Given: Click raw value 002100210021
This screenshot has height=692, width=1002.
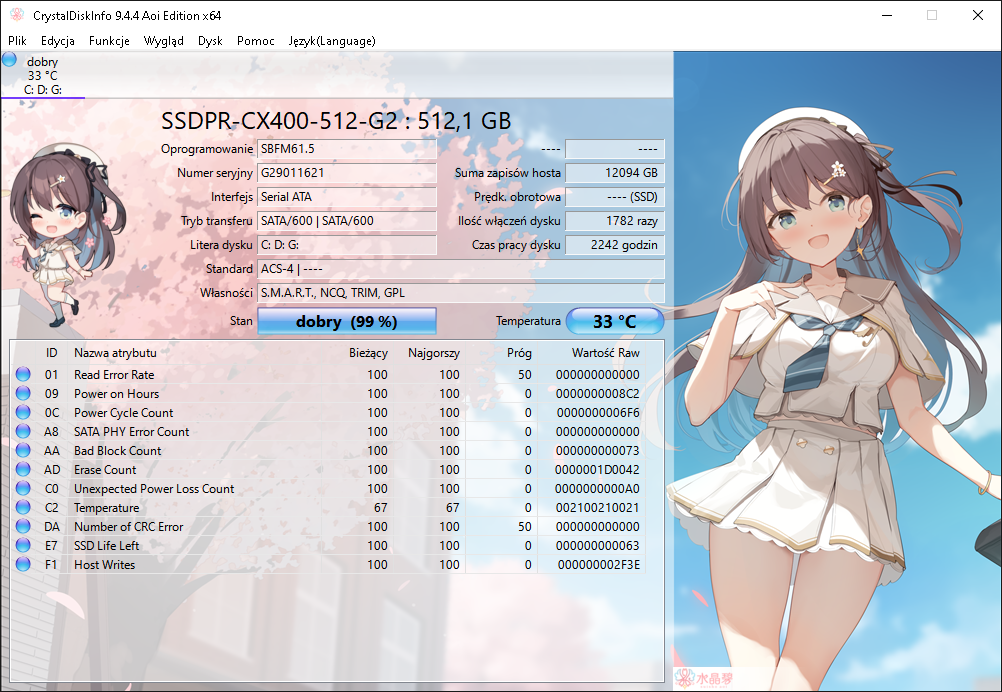Looking at the screenshot, I should click(x=597, y=507).
